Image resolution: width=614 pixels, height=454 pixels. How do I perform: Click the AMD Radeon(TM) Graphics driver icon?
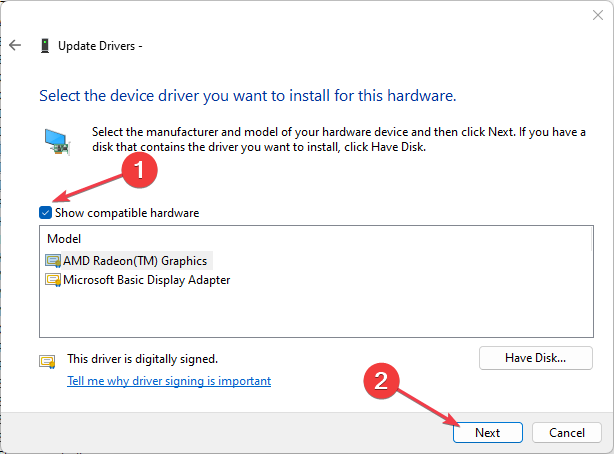(53, 260)
